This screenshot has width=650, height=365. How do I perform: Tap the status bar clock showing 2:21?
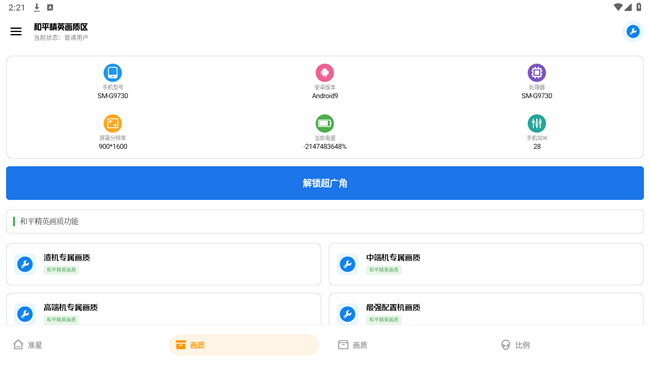point(17,7)
